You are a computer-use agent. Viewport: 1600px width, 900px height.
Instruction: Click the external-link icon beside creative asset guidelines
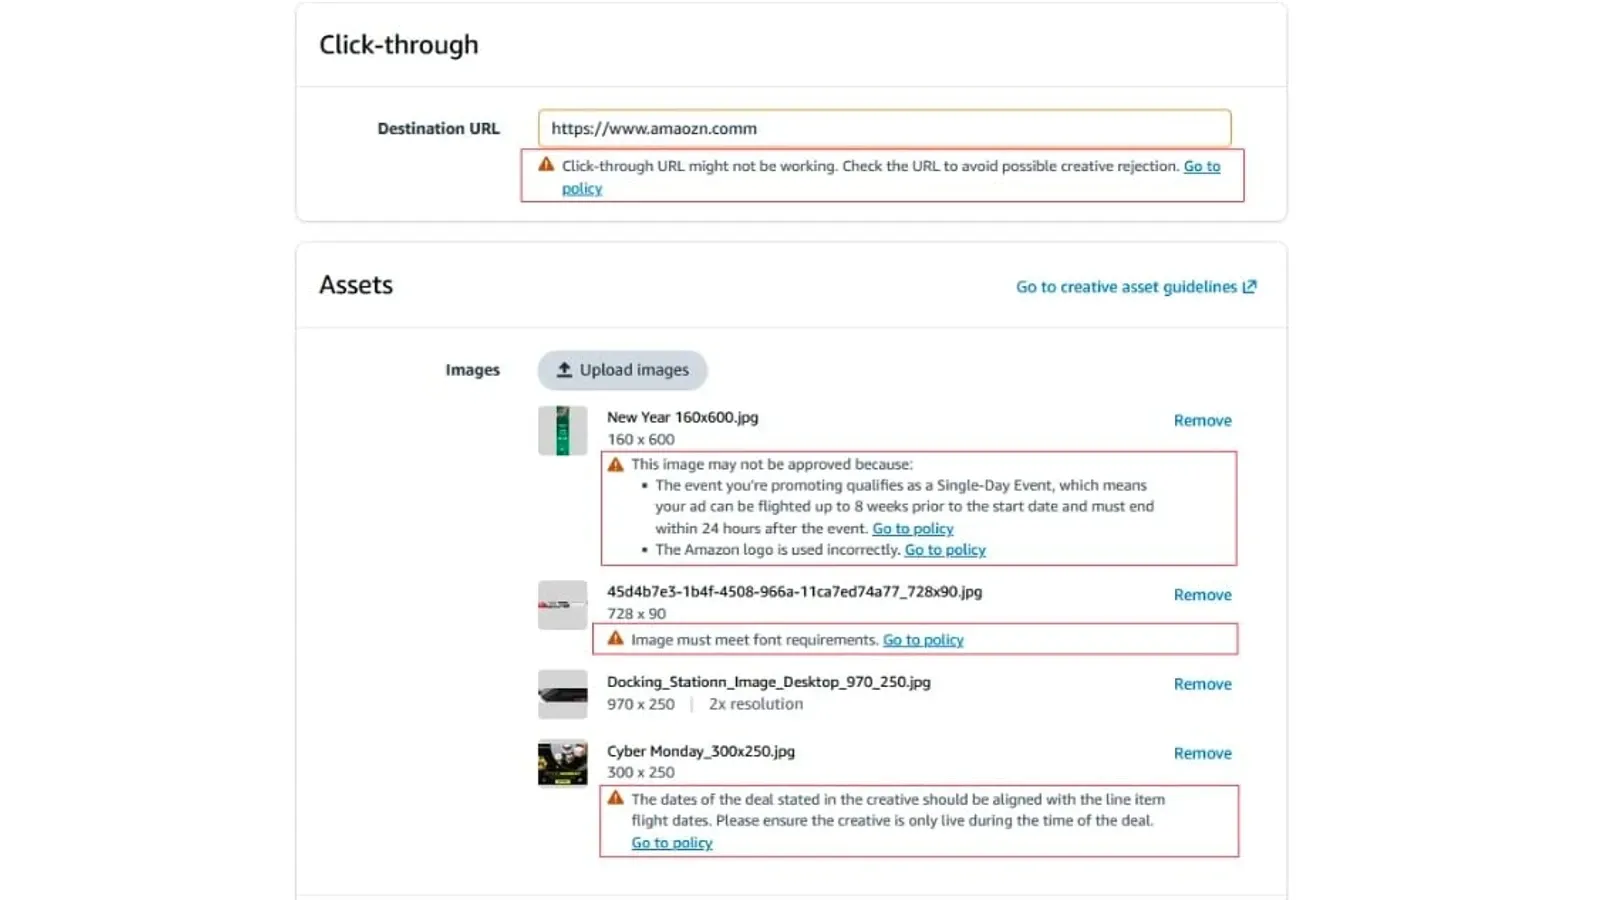tap(1249, 286)
